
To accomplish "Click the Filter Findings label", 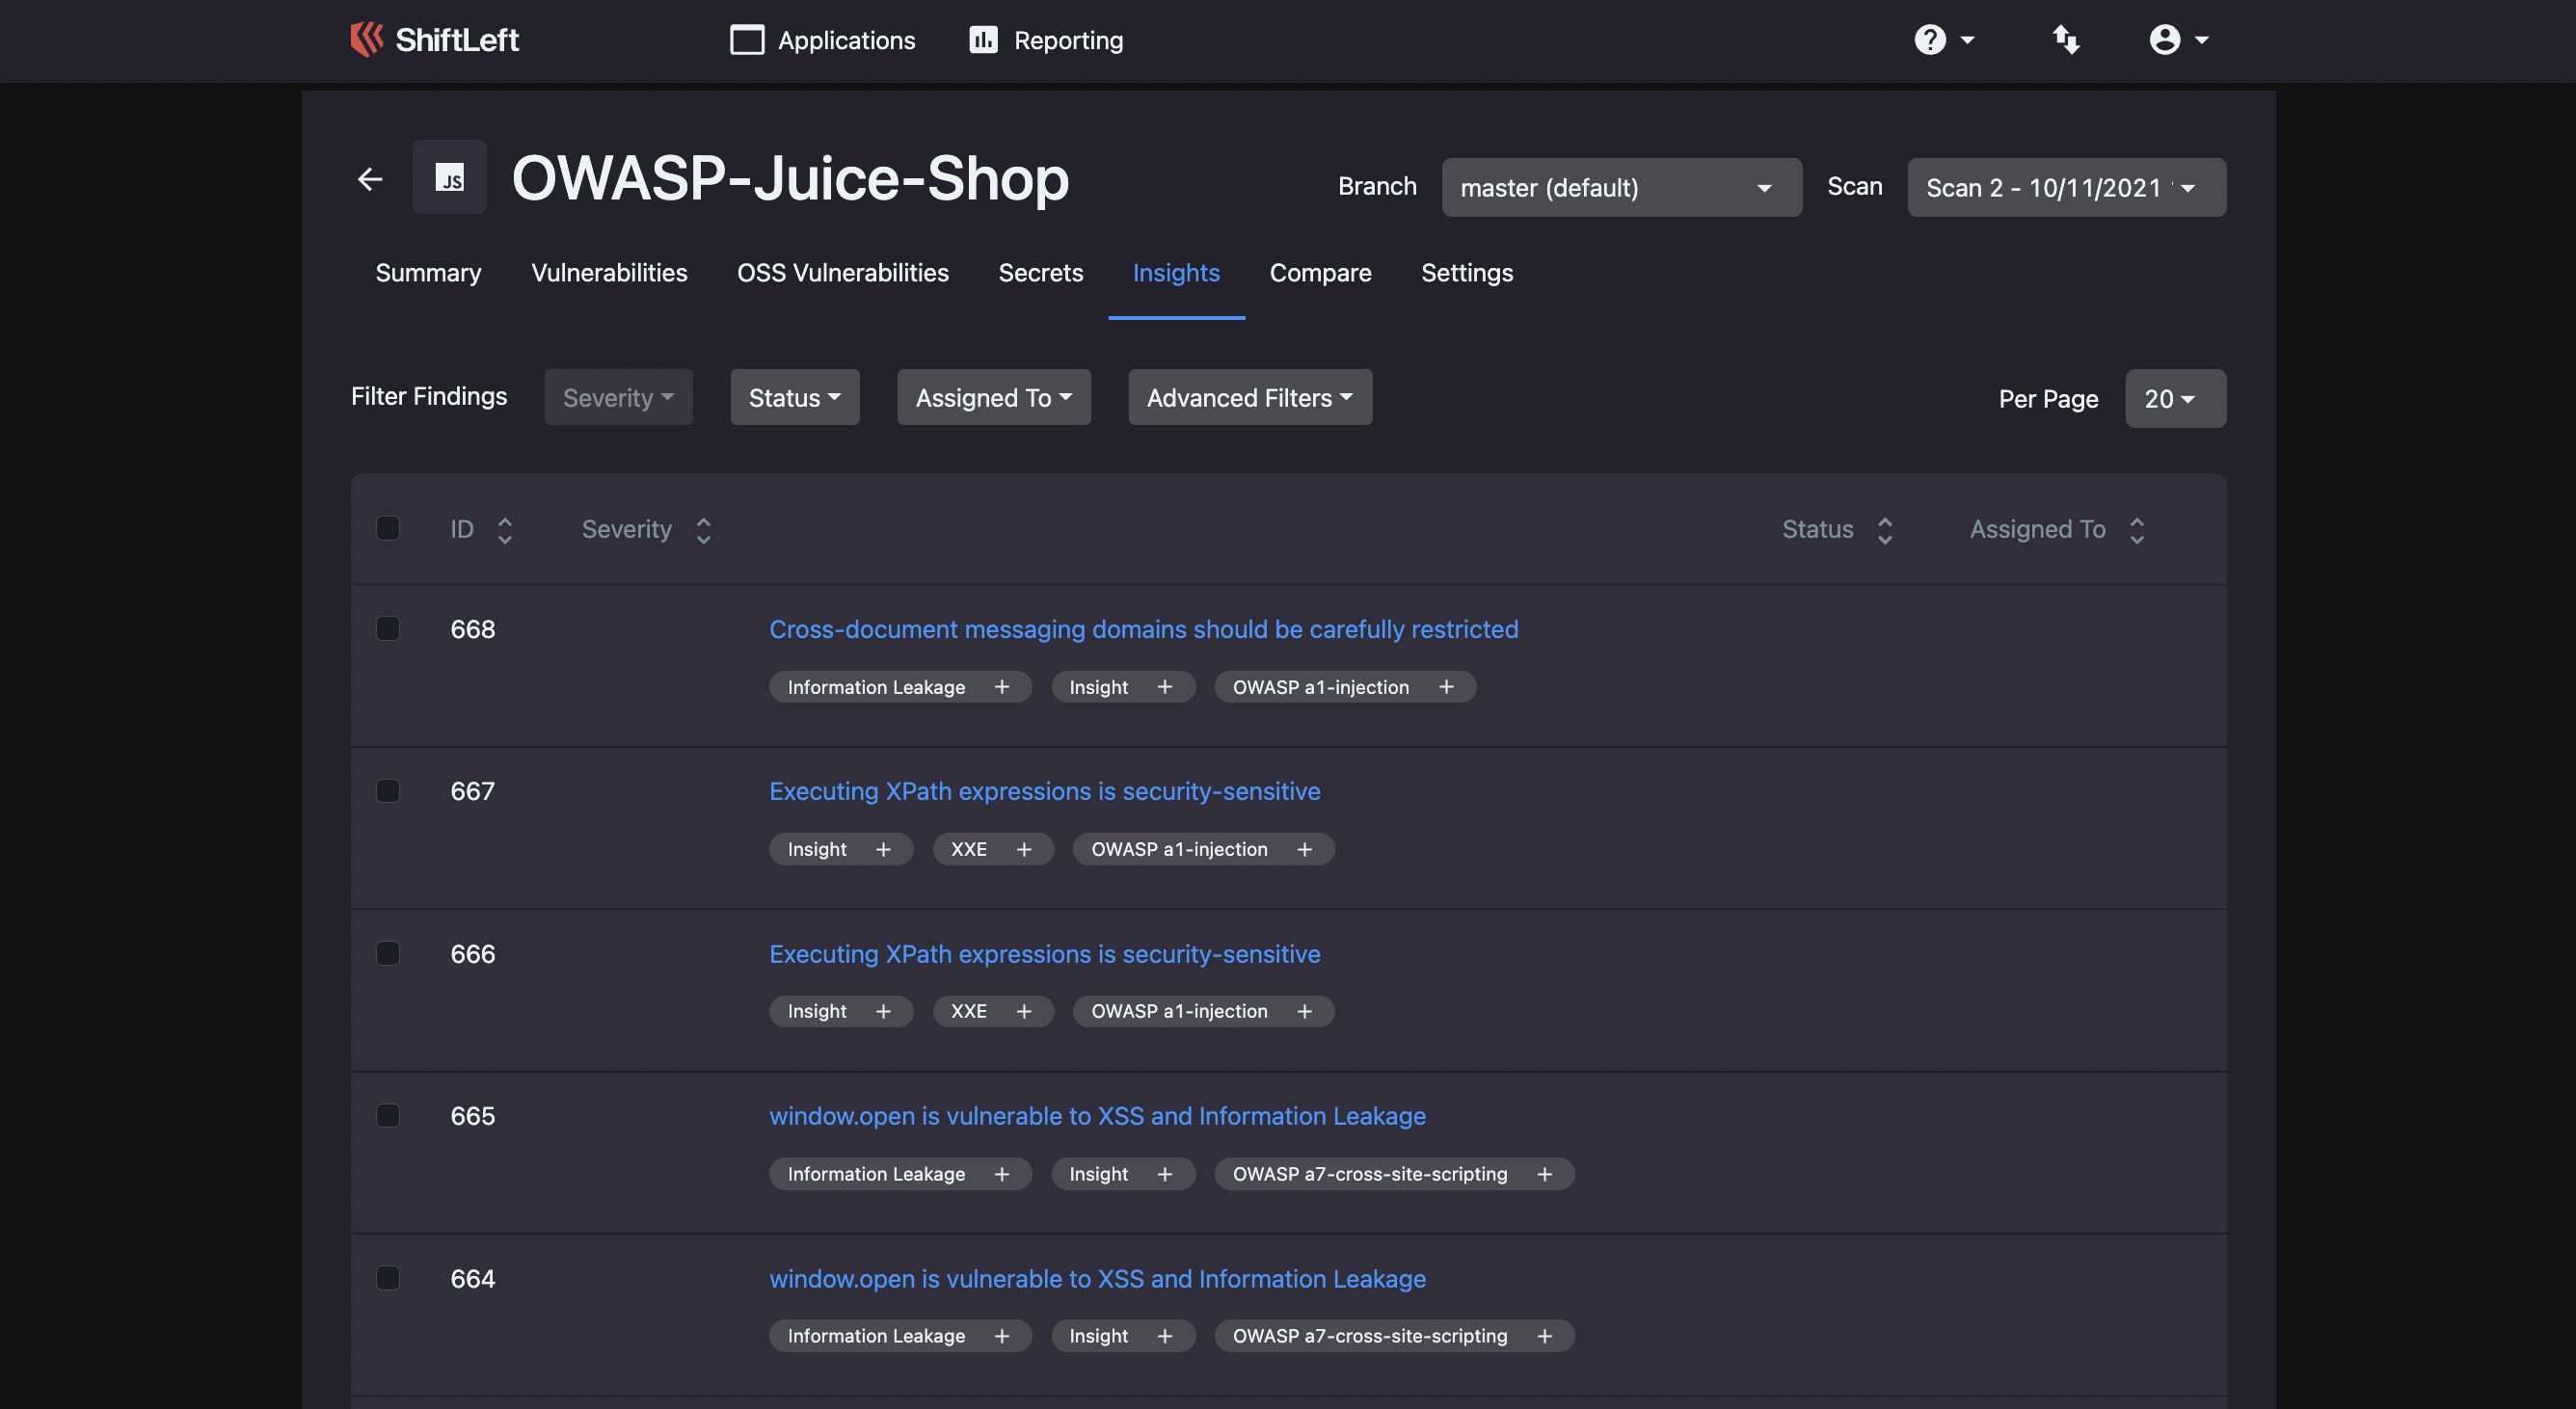I will click(429, 396).
